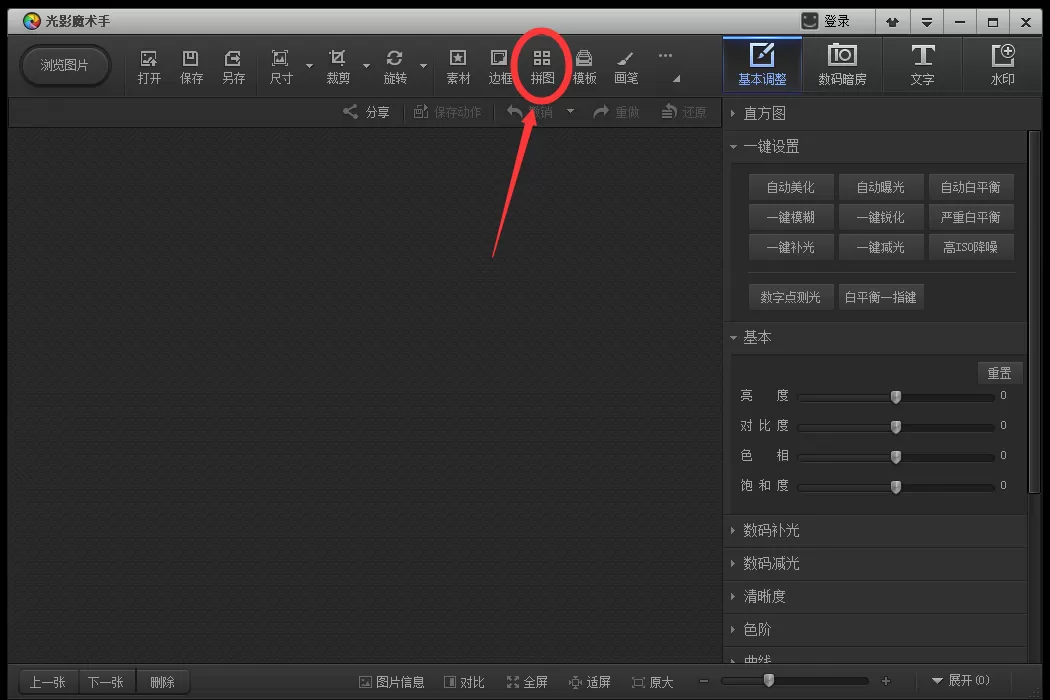Click the zoom in plus icon
Viewport: 1050px width, 700px height.
886,681
